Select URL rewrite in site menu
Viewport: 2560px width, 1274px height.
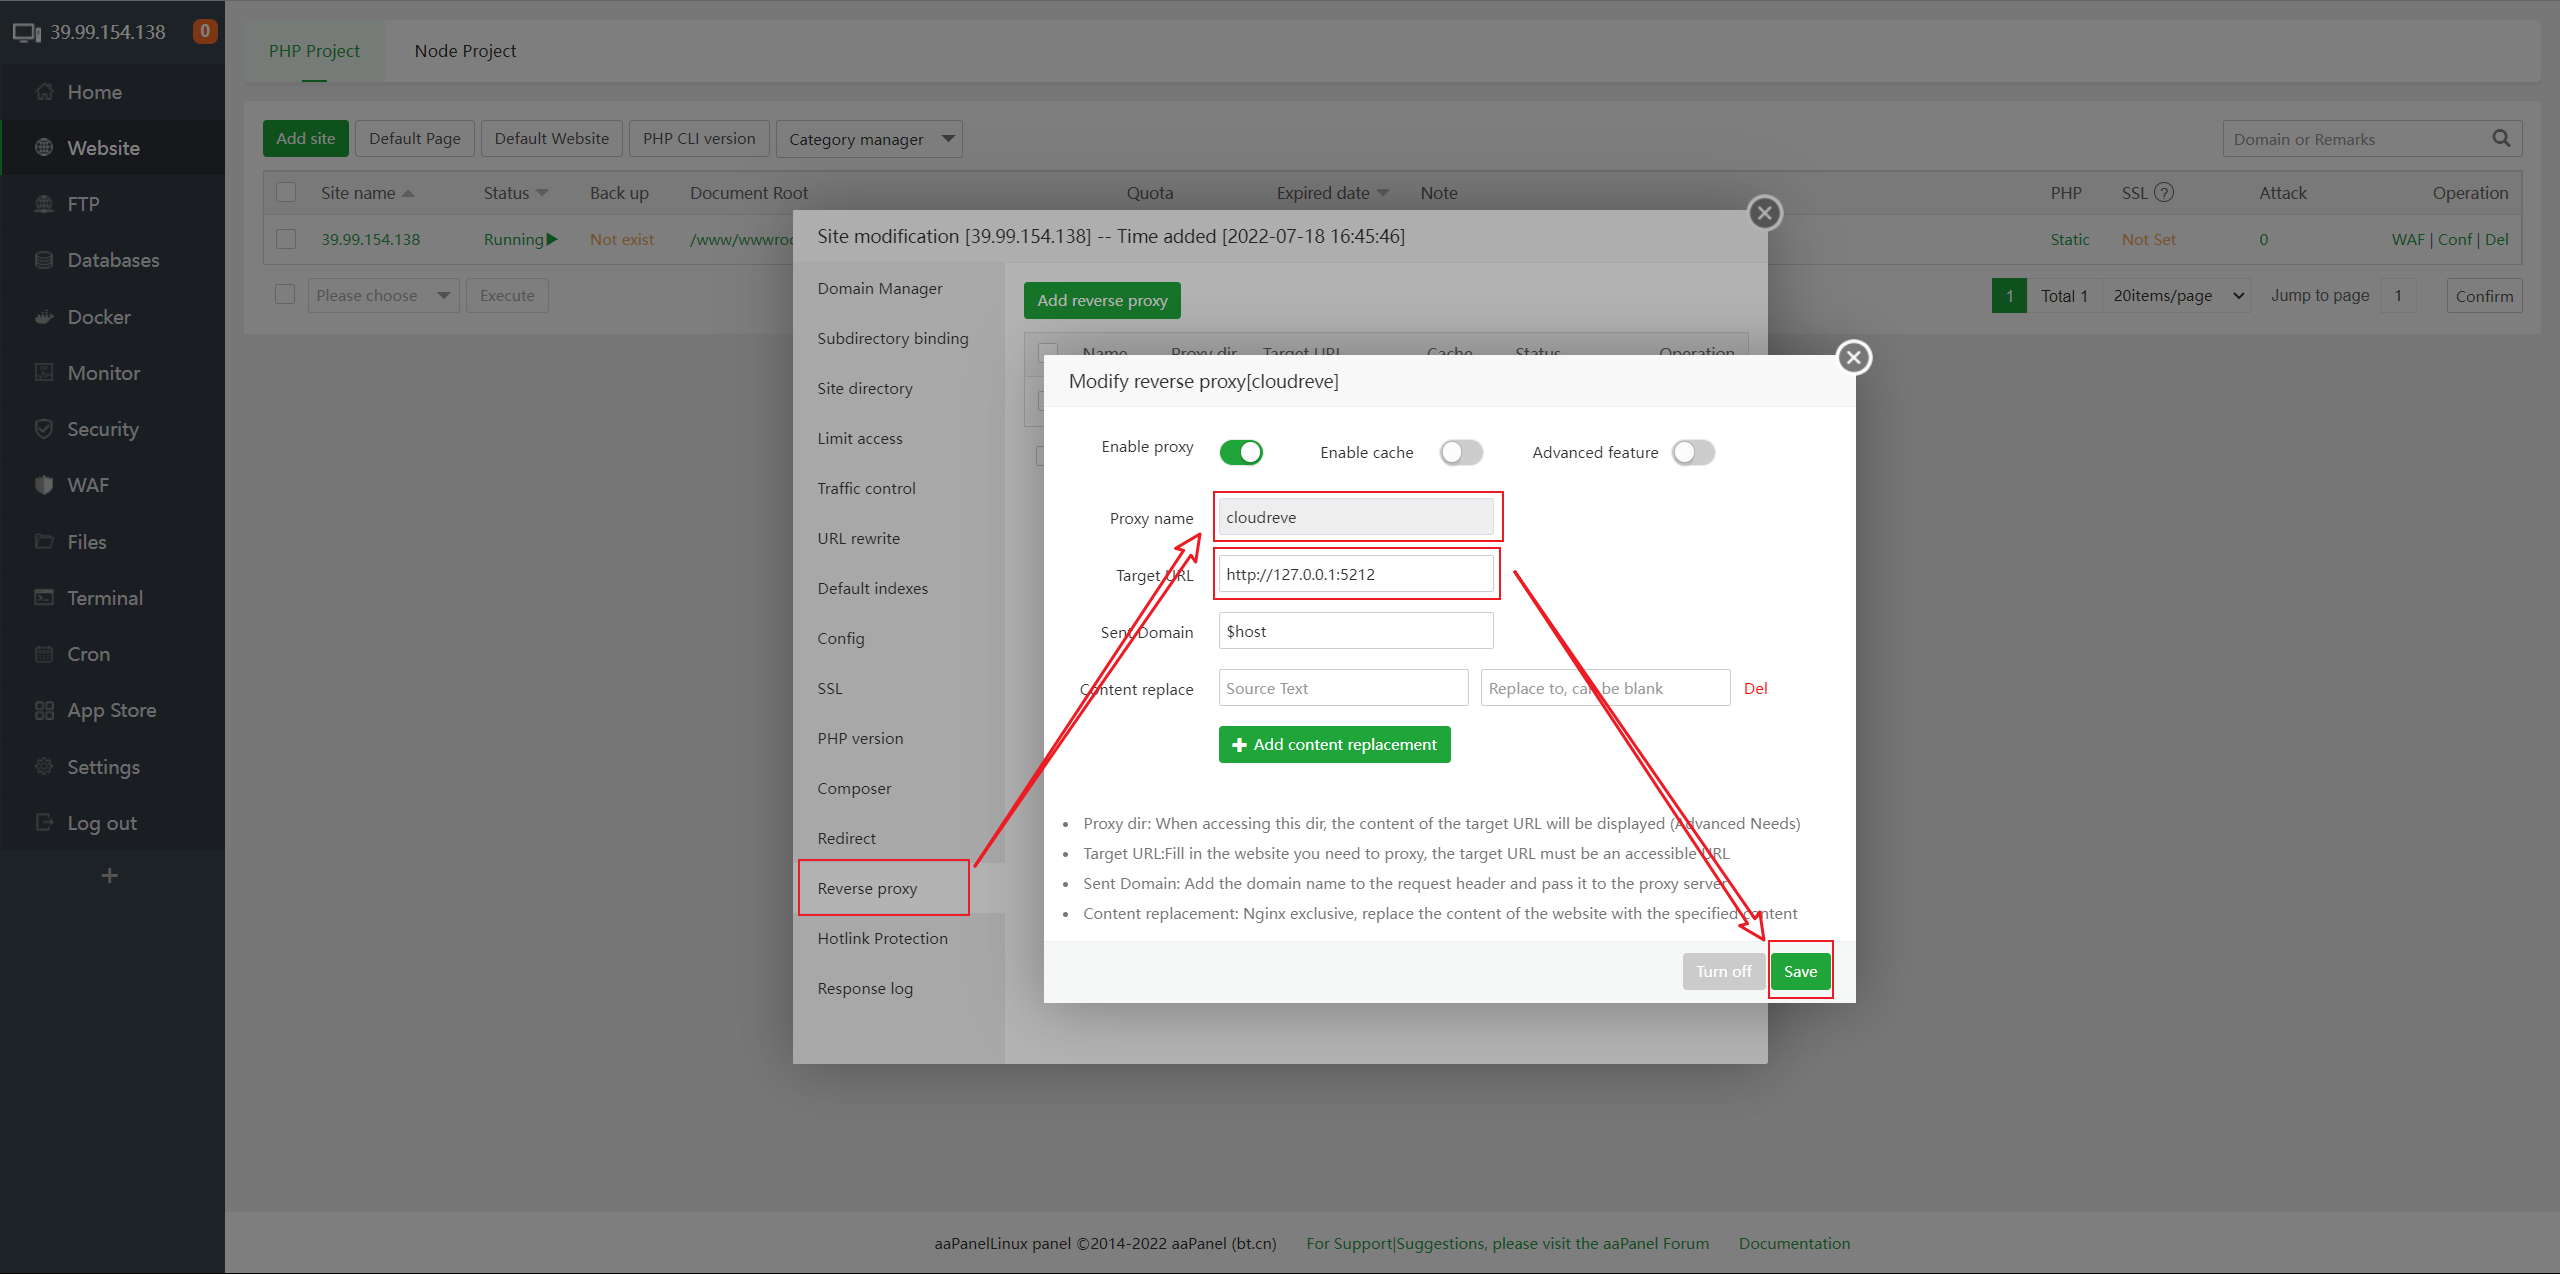pos(858,538)
